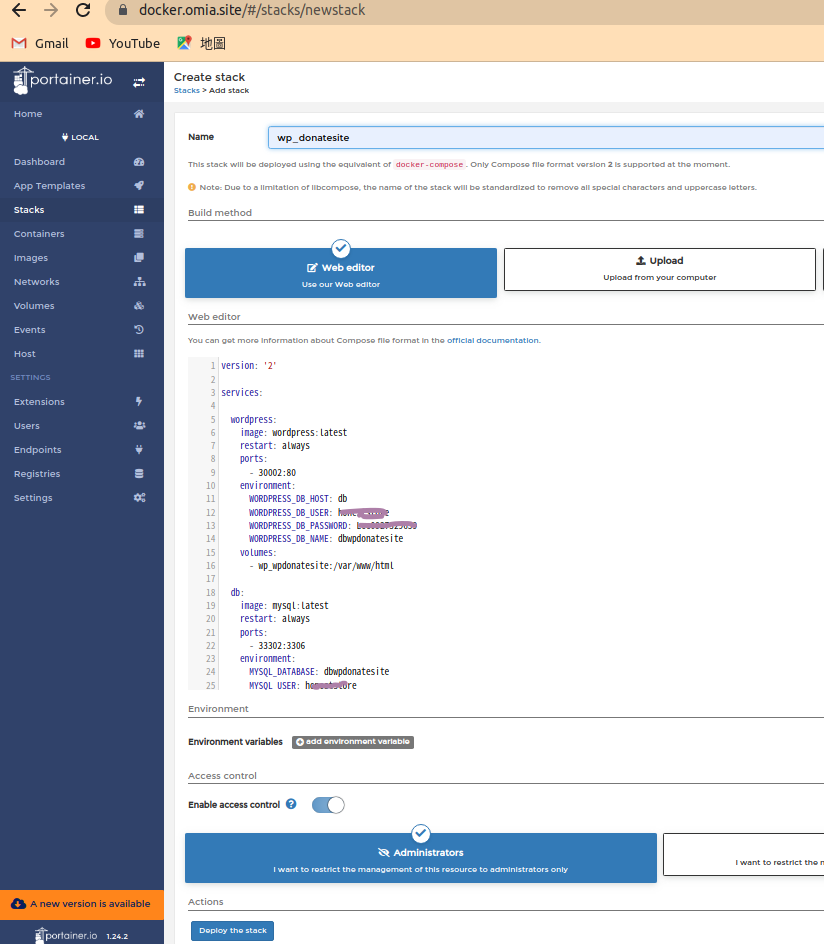Click the Events history icon
The height and width of the screenshot is (944, 824).
pyautogui.click(x=139, y=330)
